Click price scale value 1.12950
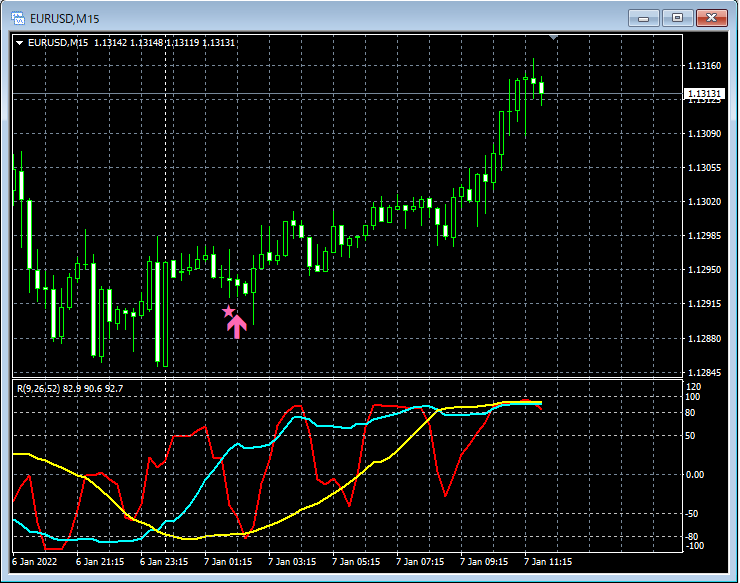 (x=705, y=270)
